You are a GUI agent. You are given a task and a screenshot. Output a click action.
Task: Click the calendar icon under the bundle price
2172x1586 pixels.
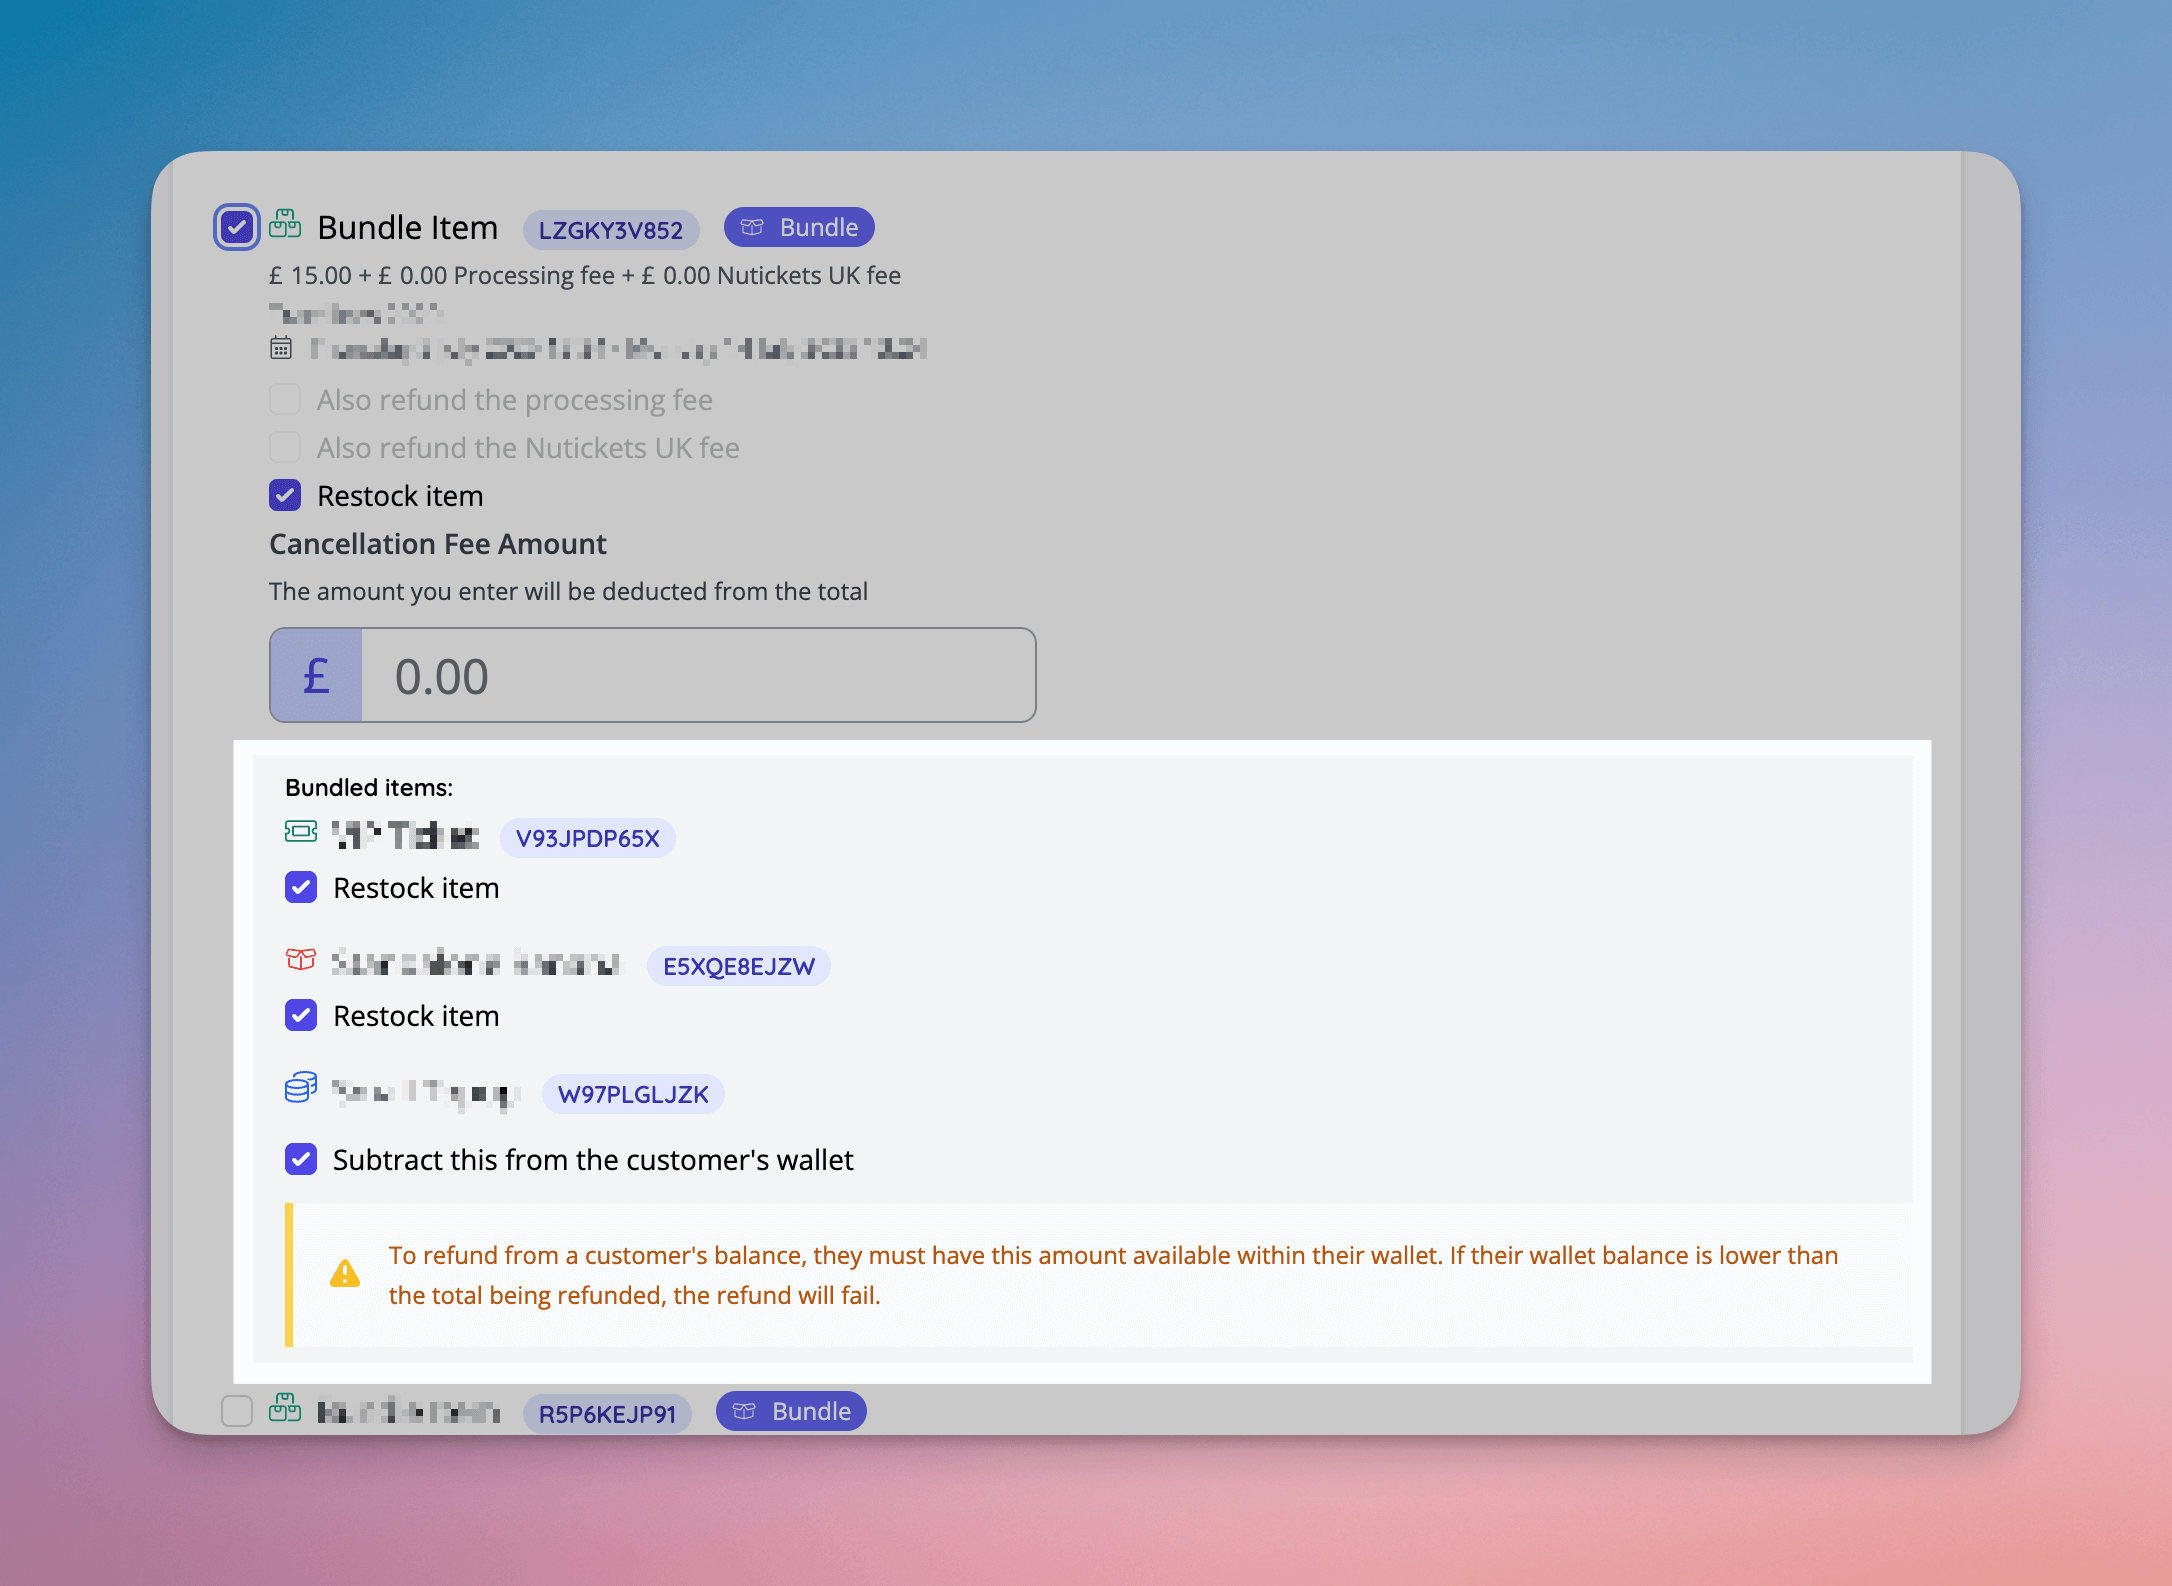click(283, 348)
